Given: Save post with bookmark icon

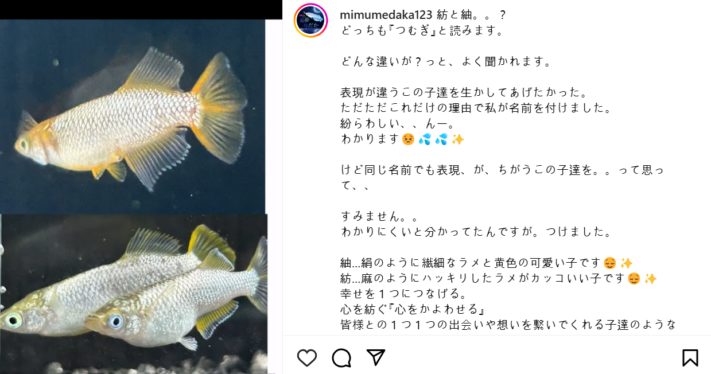Looking at the screenshot, I should (x=690, y=358).
